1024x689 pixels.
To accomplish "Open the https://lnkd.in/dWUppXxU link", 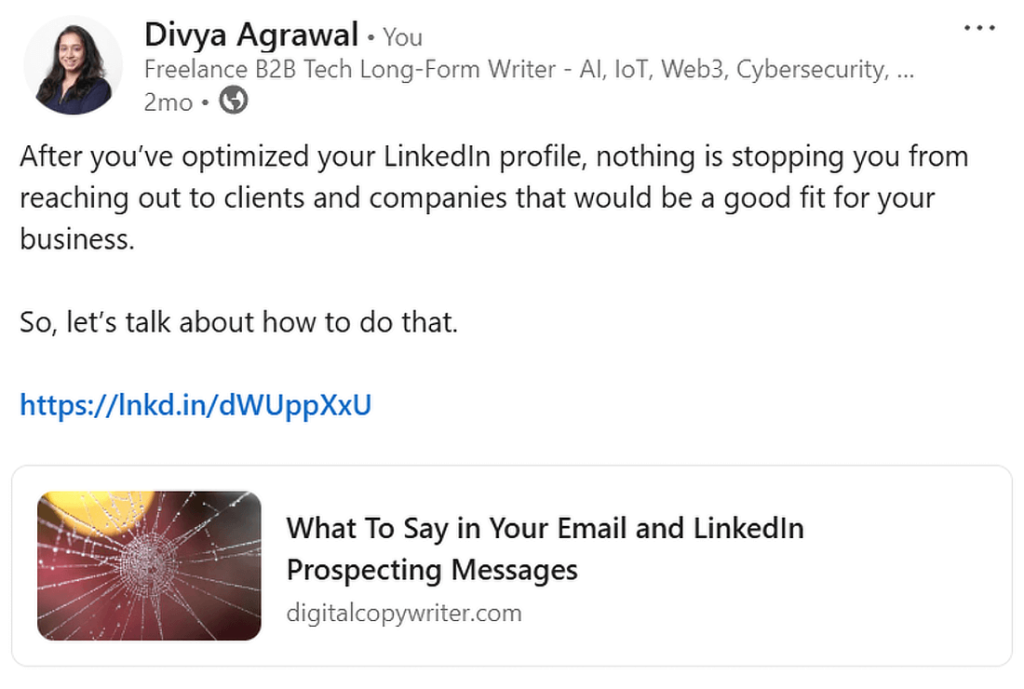I will click(x=194, y=405).
